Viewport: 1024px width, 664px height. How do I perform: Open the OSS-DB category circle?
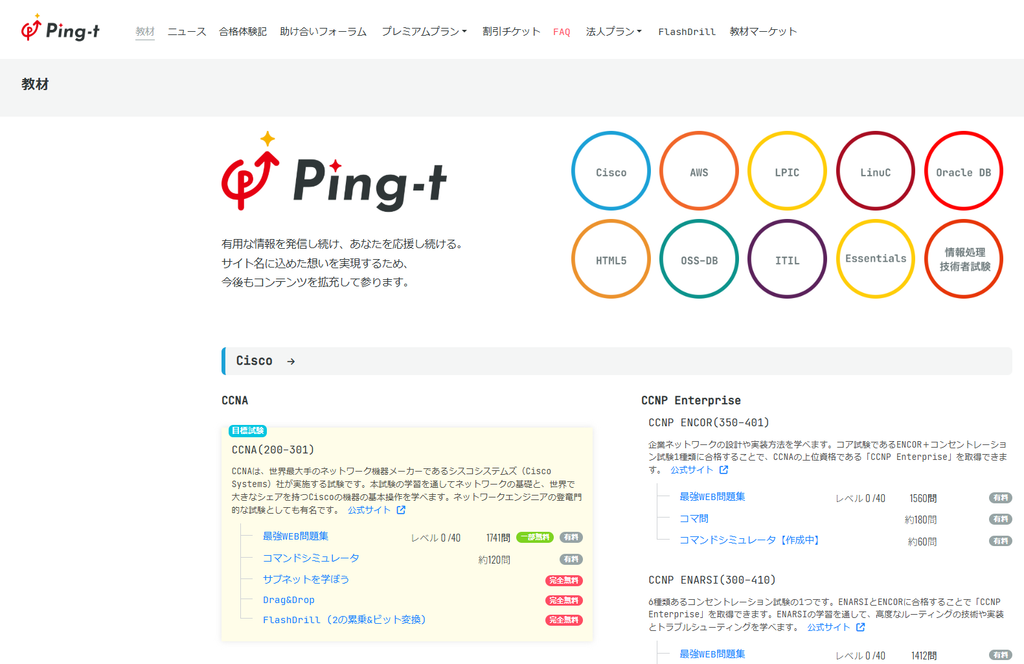coord(699,259)
